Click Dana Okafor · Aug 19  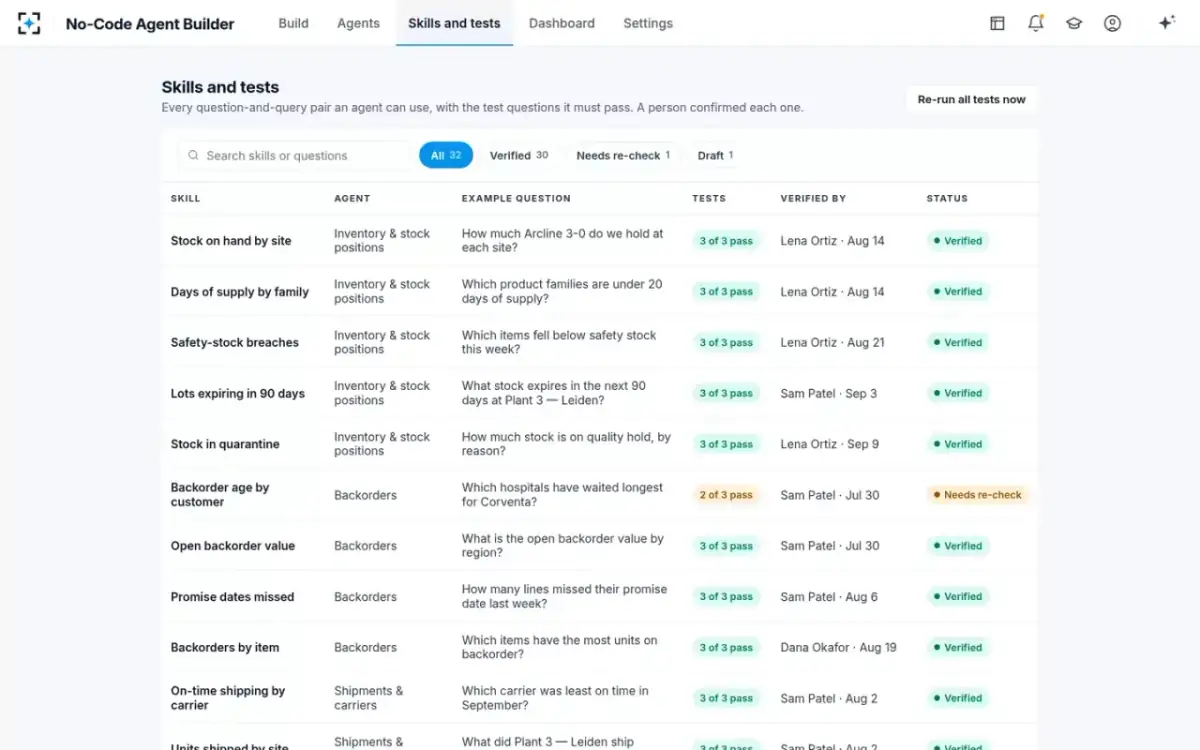839,647
